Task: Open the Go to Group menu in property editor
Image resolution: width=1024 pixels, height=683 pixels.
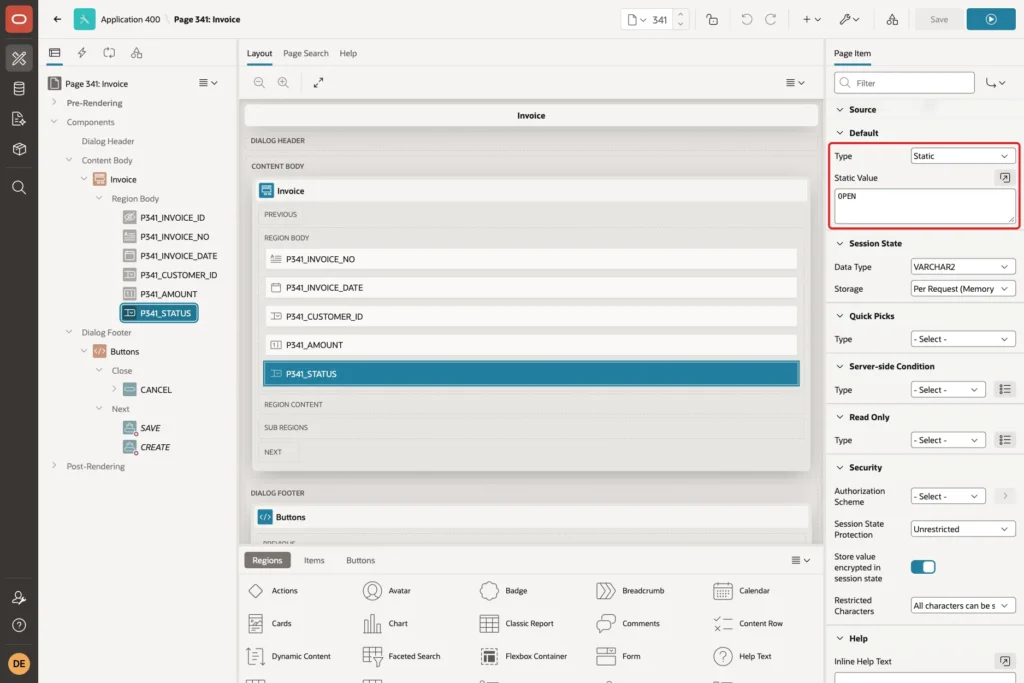Action: pyautogui.click(x=996, y=83)
